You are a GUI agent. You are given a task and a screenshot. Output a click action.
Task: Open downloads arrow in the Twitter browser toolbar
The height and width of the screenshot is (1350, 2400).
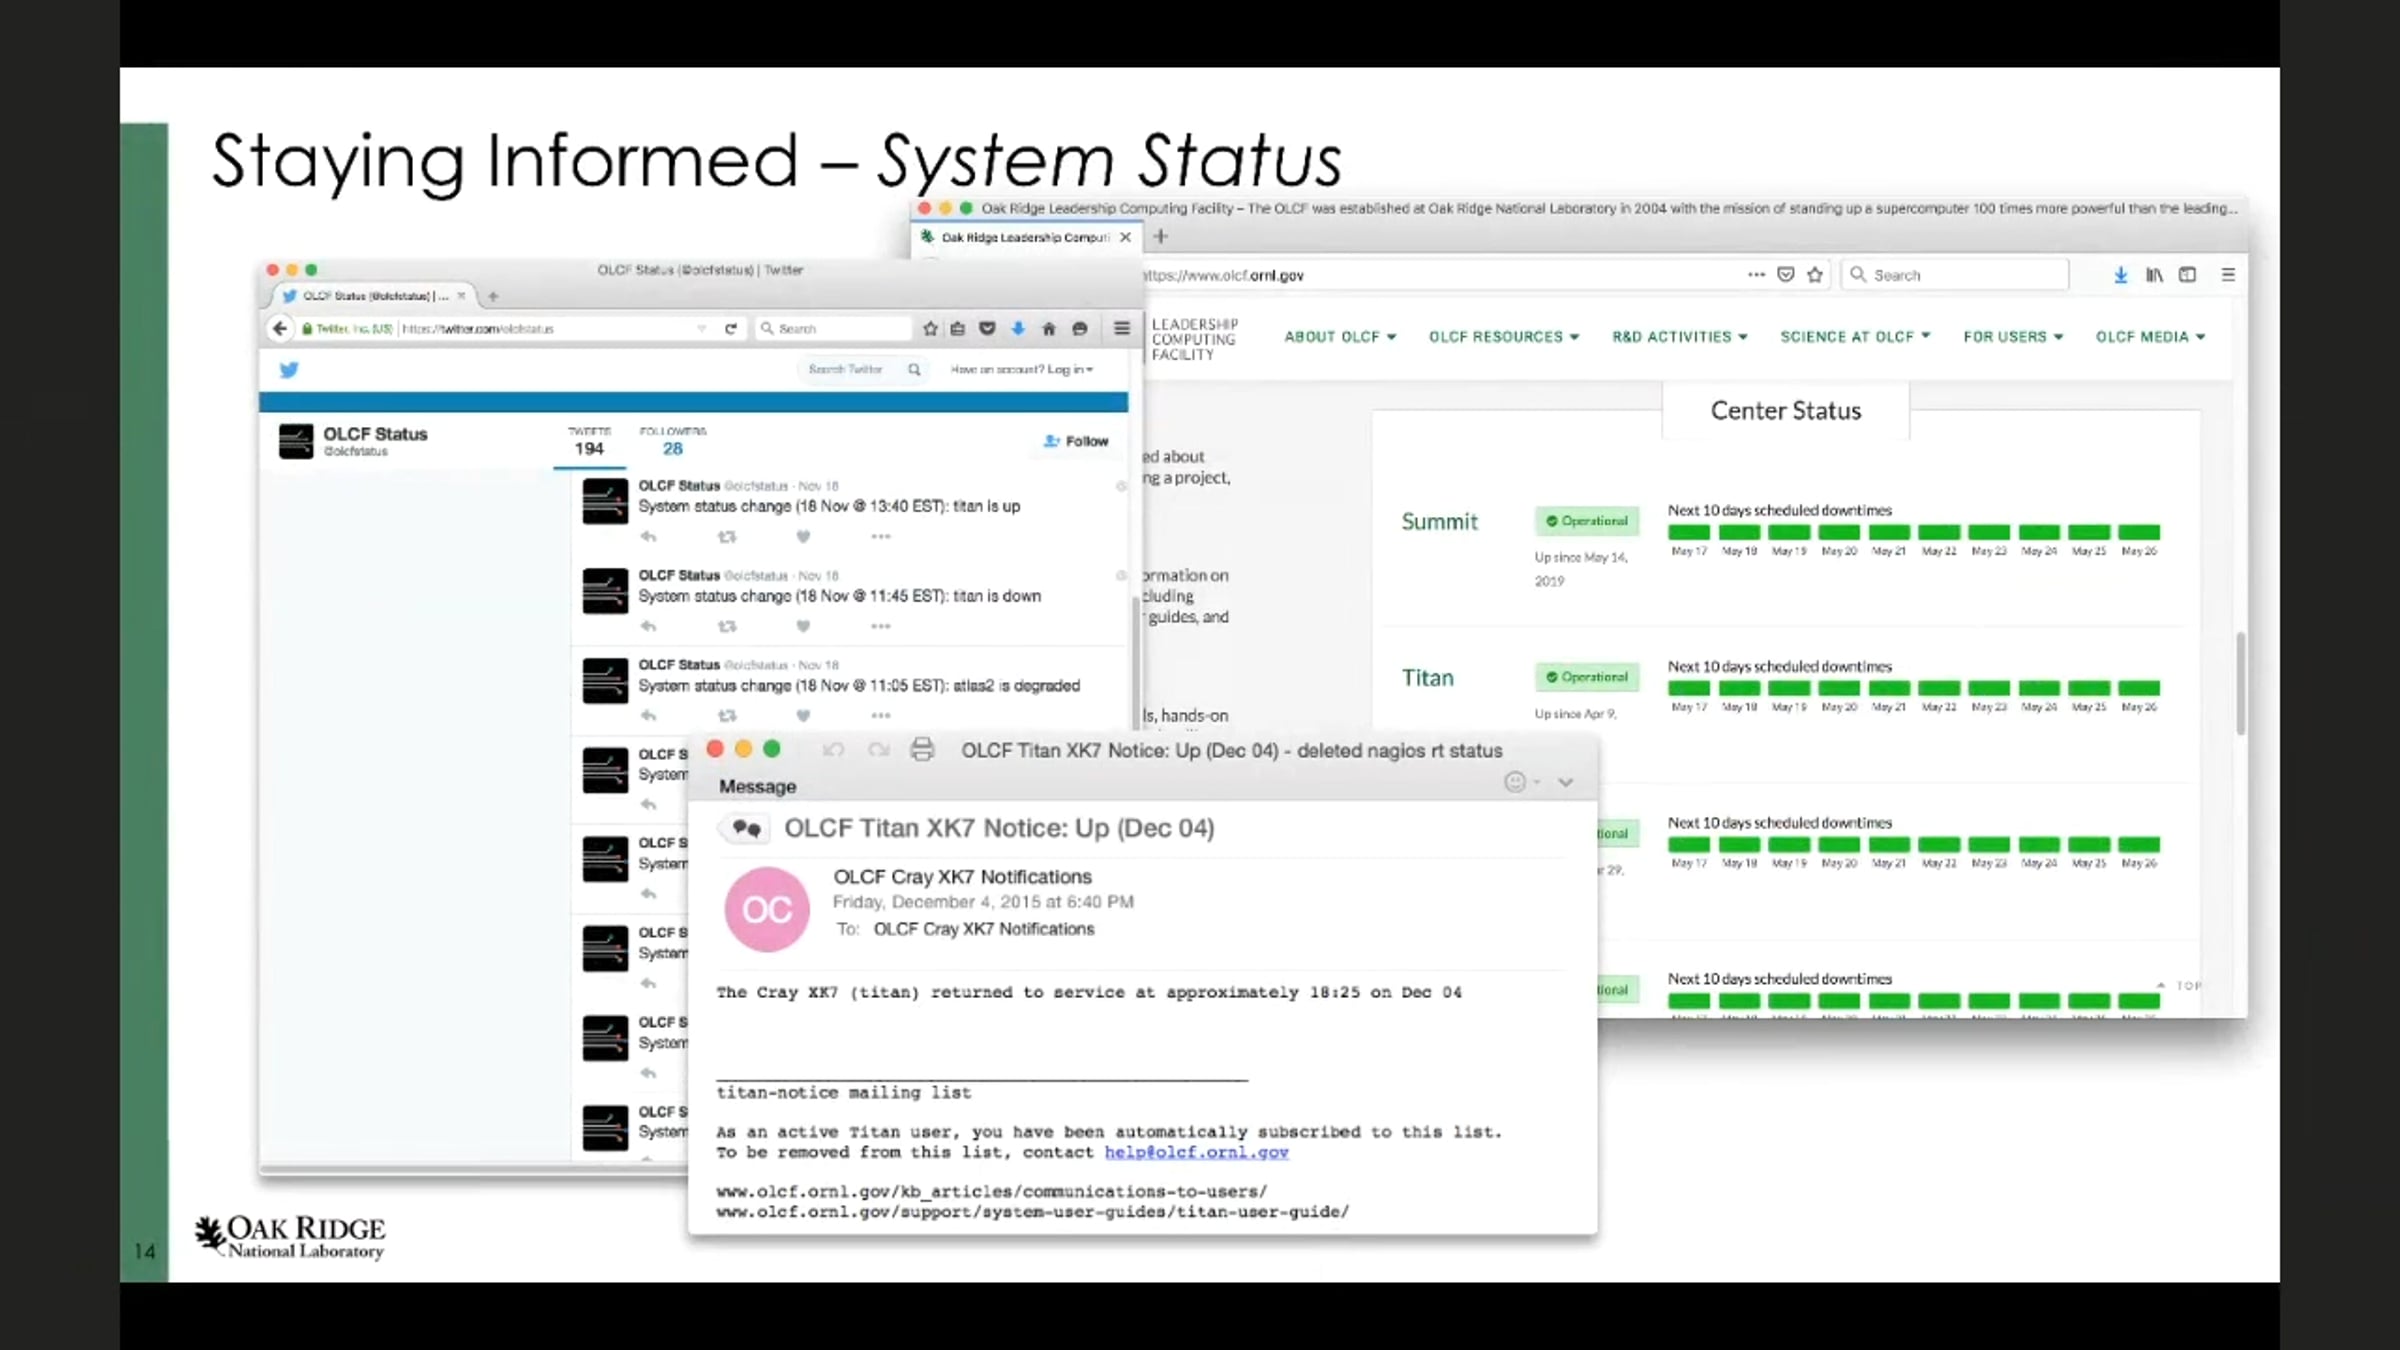tap(1018, 328)
